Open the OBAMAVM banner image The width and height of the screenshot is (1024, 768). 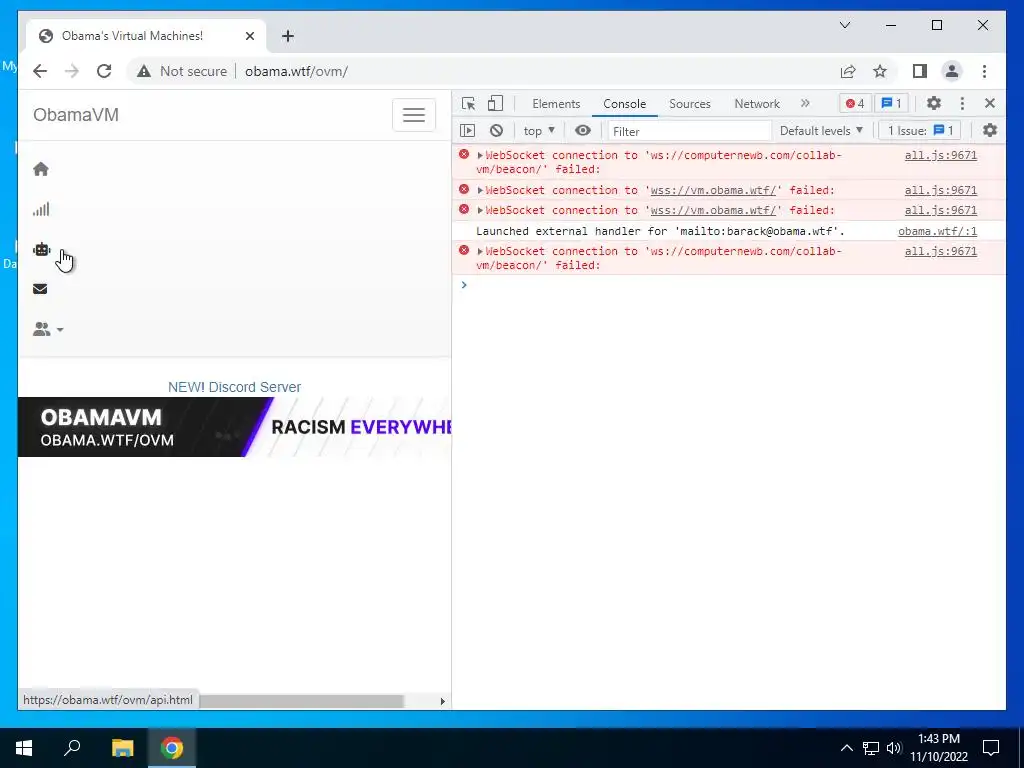(234, 427)
